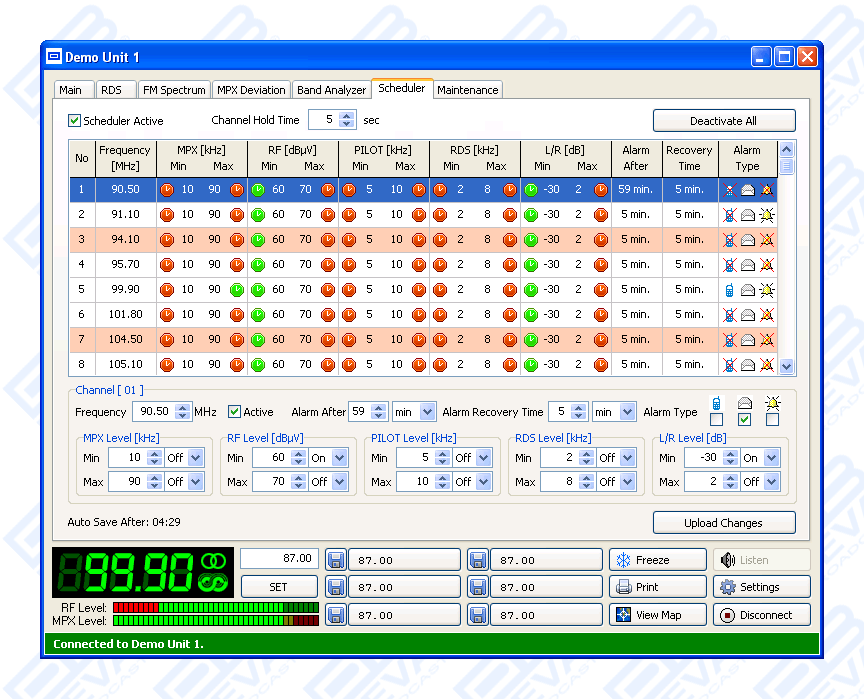Image resolution: width=864 pixels, height=699 pixels.
Task: Click the table scrollbar down arrow
Action: (x=786, y=367)
